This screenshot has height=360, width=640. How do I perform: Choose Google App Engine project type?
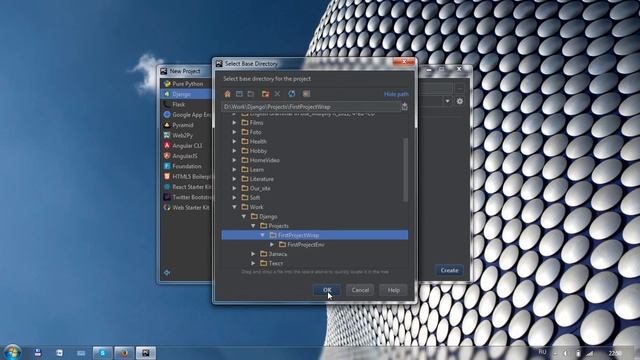click(x=187, y=115)
